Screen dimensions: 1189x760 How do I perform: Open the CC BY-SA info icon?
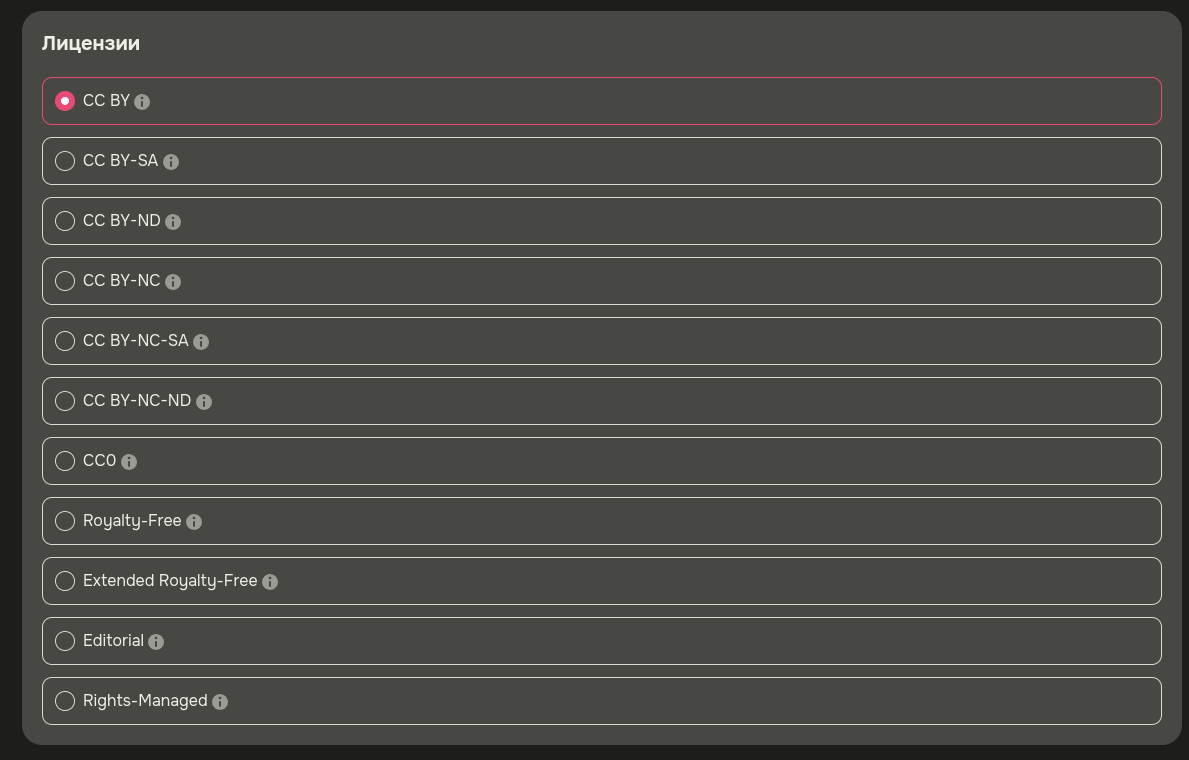[171, 162]
